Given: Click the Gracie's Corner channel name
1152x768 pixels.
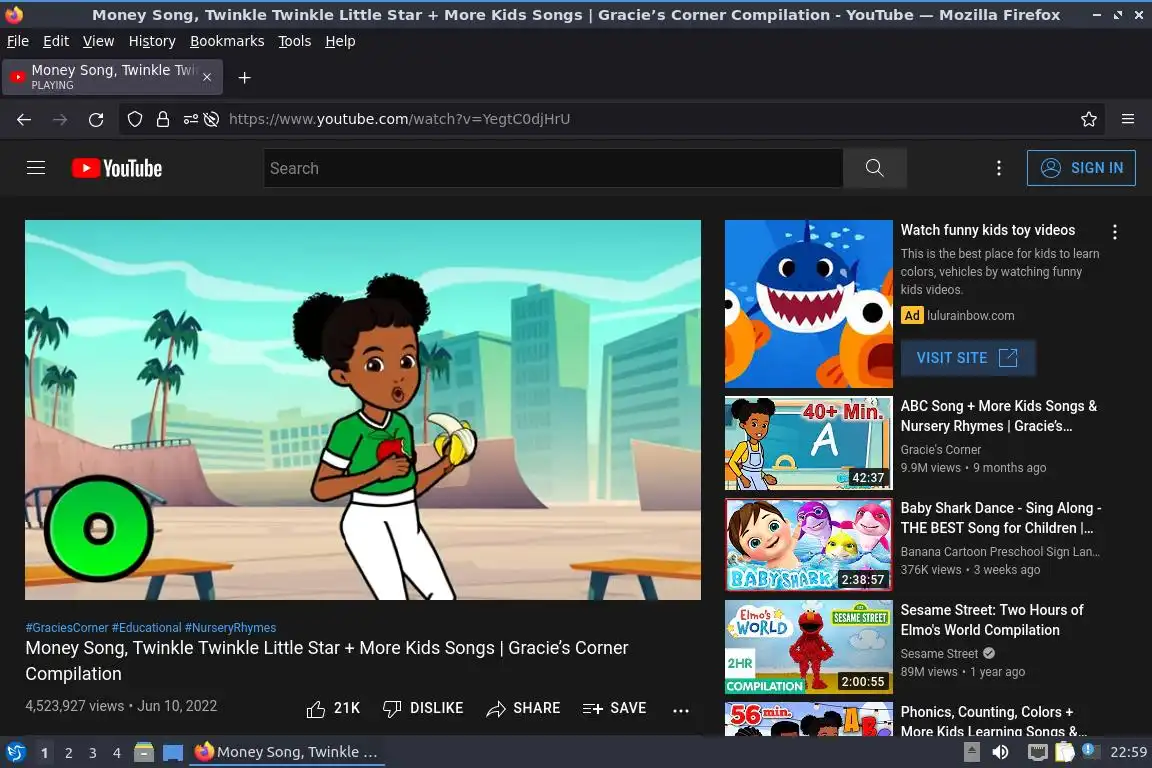Looking at the screenshot, I should [940, 449].
